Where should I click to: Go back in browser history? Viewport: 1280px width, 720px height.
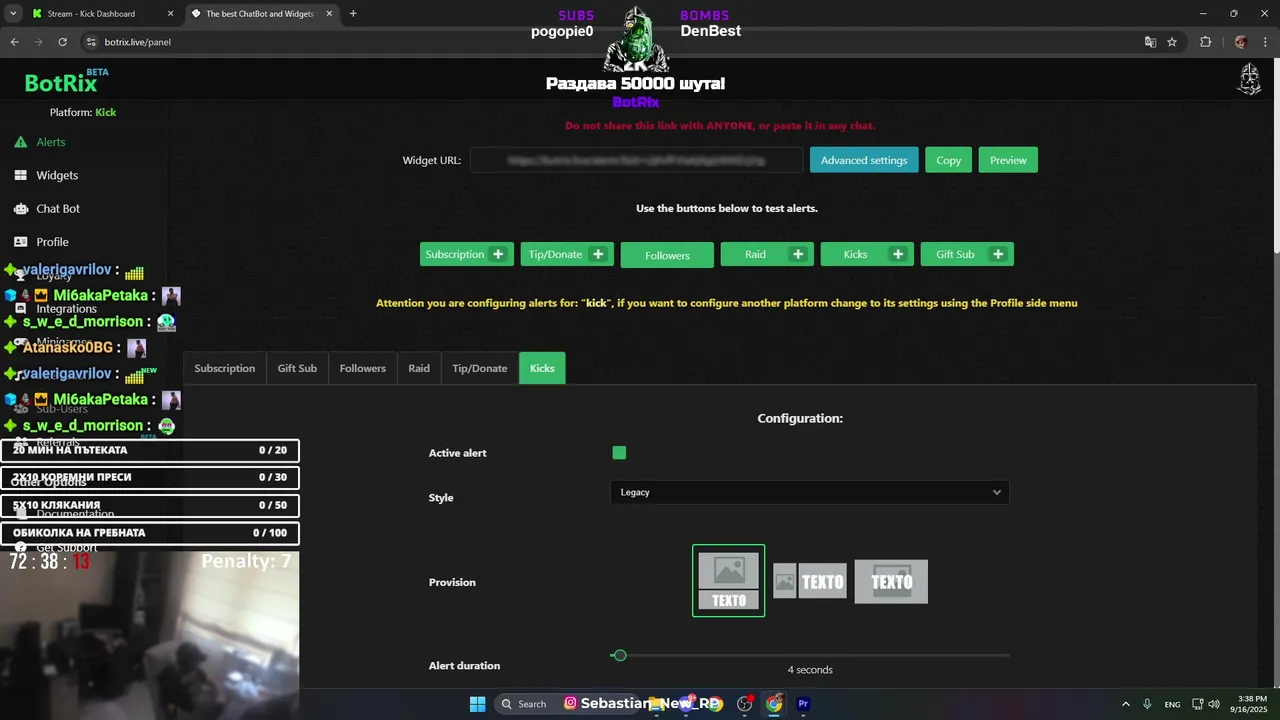(14, 42)
